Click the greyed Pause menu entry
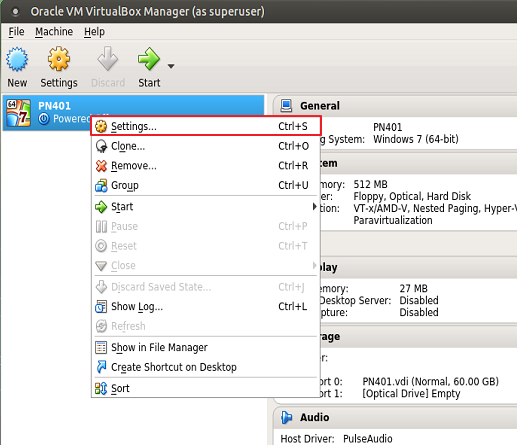 click(x=206, y=226)
